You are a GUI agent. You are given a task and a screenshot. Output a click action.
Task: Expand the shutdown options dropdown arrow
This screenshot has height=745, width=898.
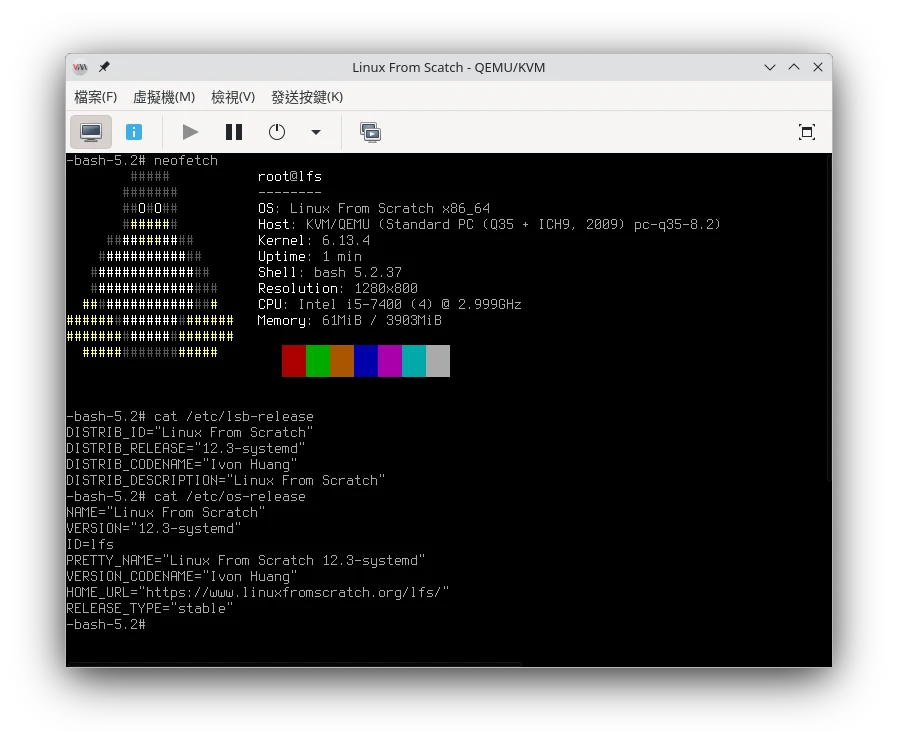tap(316, 132)
